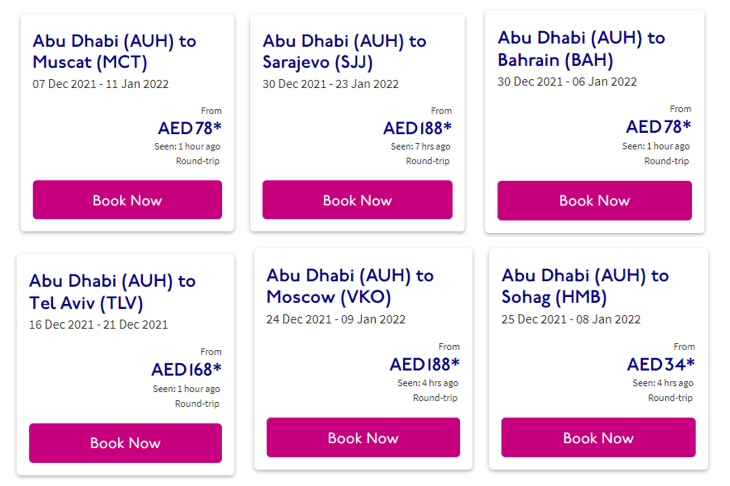Image resolution: width=730 pixels, height=486 pixels.
Task: Book the Sarajevo (SJJ) flight now
Action: [357, 200]
